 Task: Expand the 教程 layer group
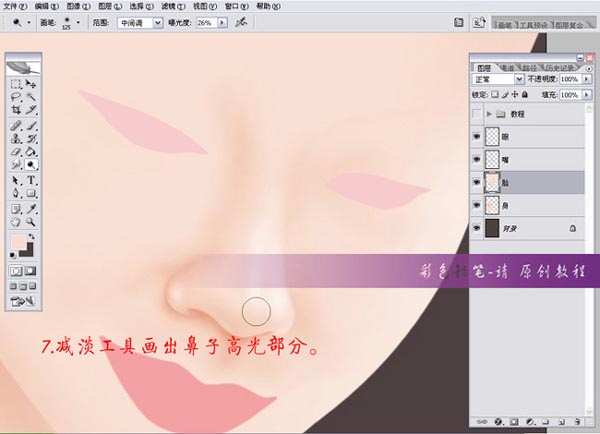(489, 114)
